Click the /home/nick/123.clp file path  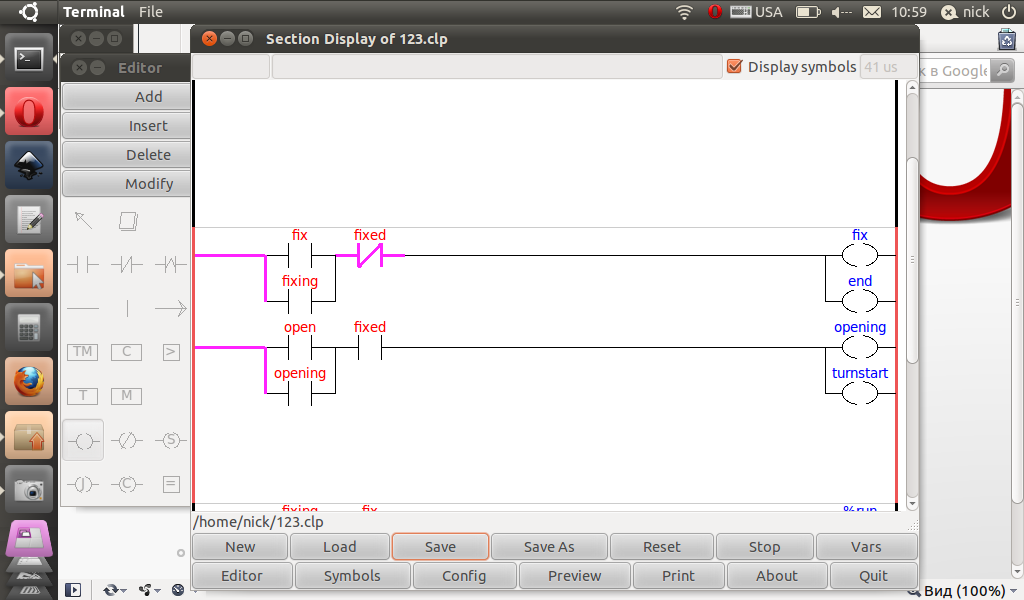click(x=259, y=522)
